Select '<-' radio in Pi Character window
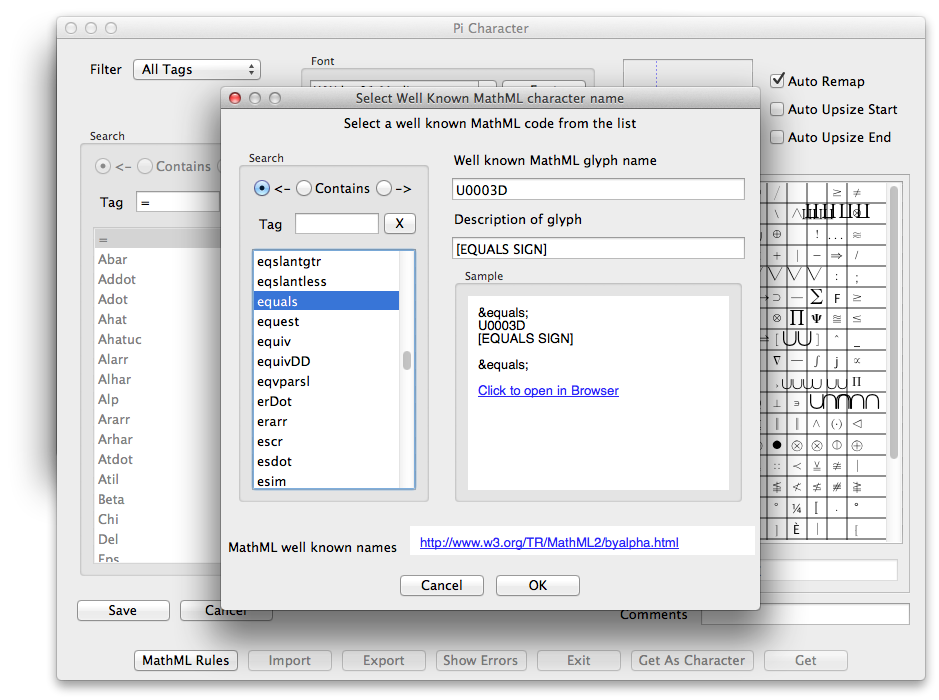 pos(102,166)
